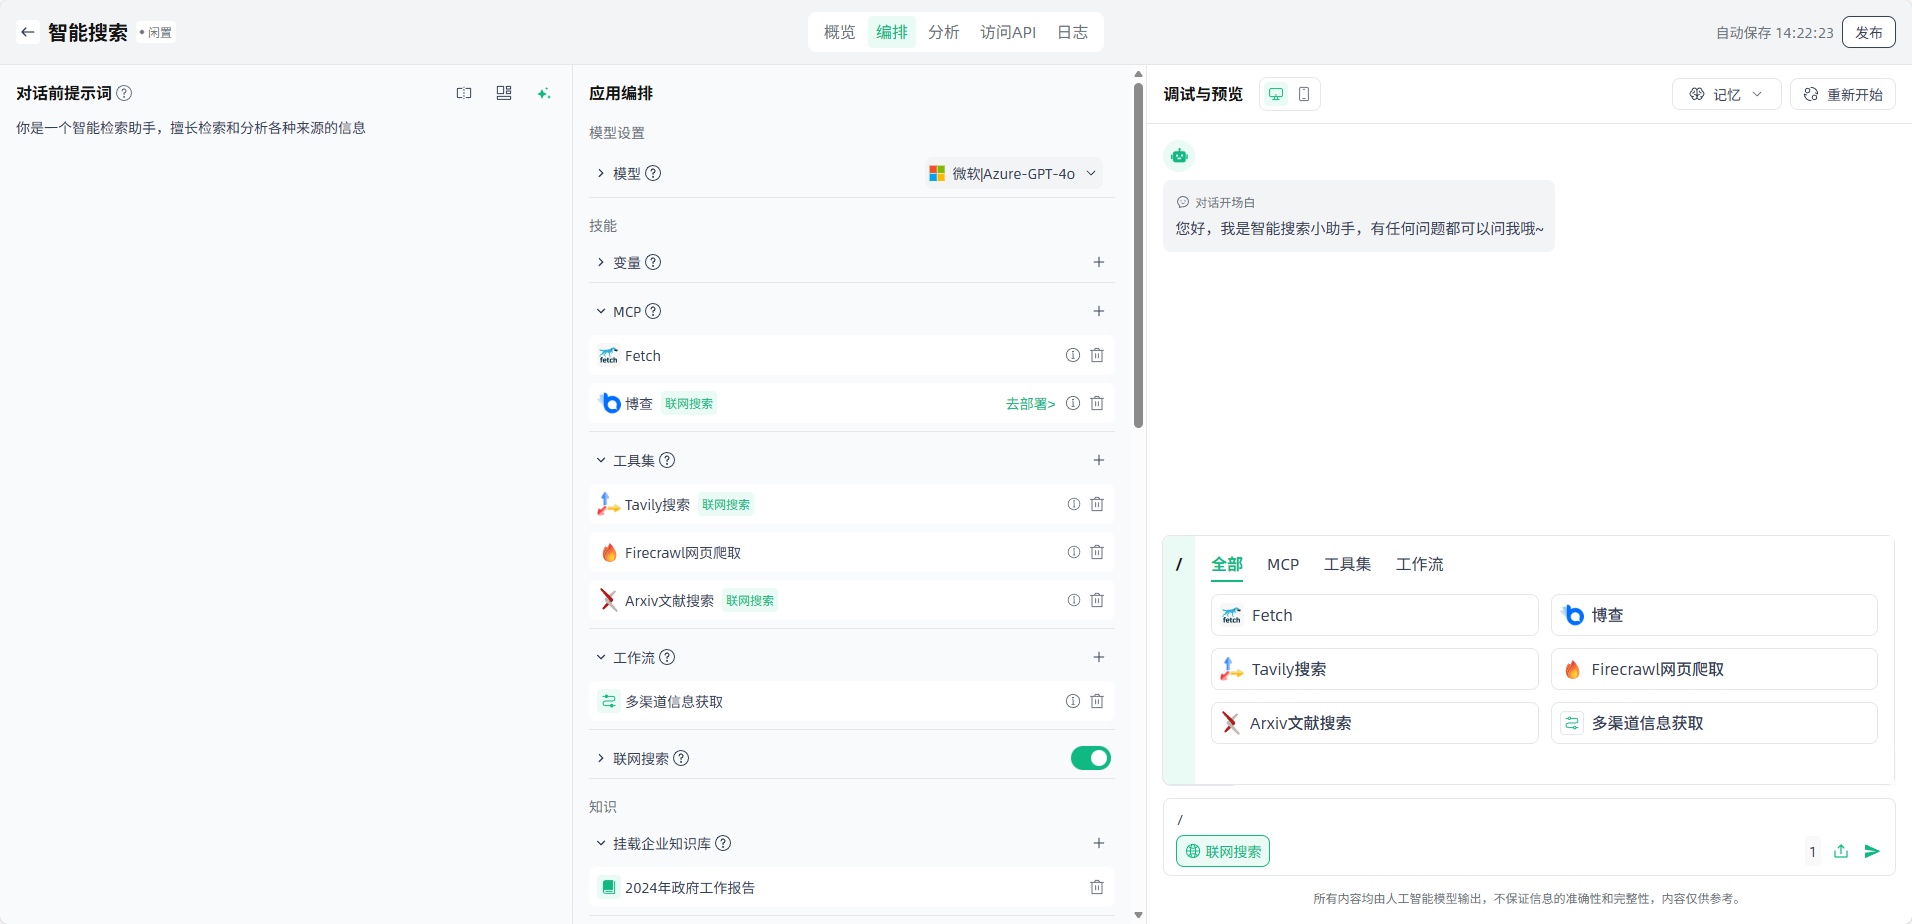
Task: Click the pre-prompt text area
Action: pyautogui.click(x=285, y=400)
